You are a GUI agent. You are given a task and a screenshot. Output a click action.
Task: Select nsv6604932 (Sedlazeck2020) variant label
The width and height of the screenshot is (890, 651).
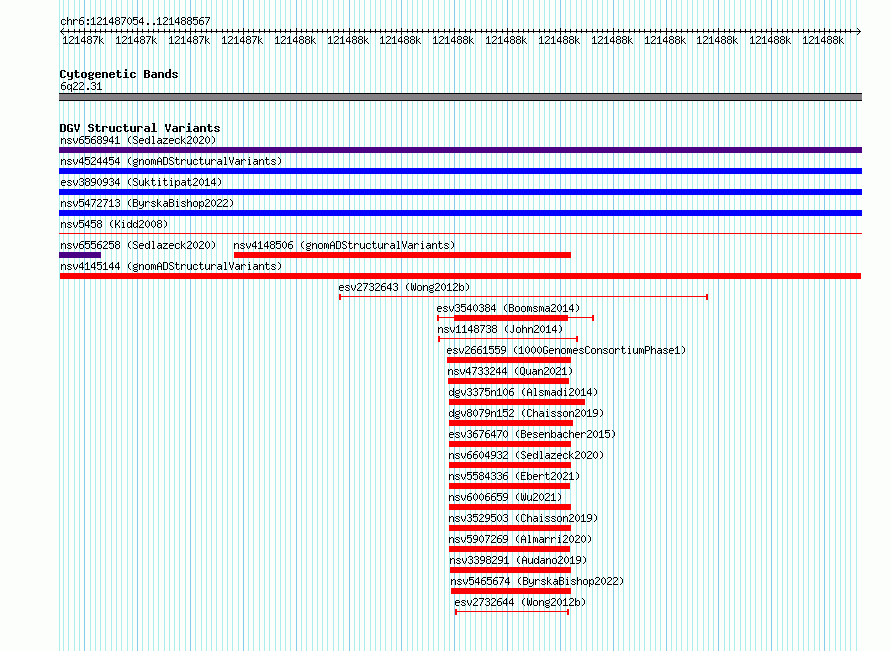tap(526, 455)
